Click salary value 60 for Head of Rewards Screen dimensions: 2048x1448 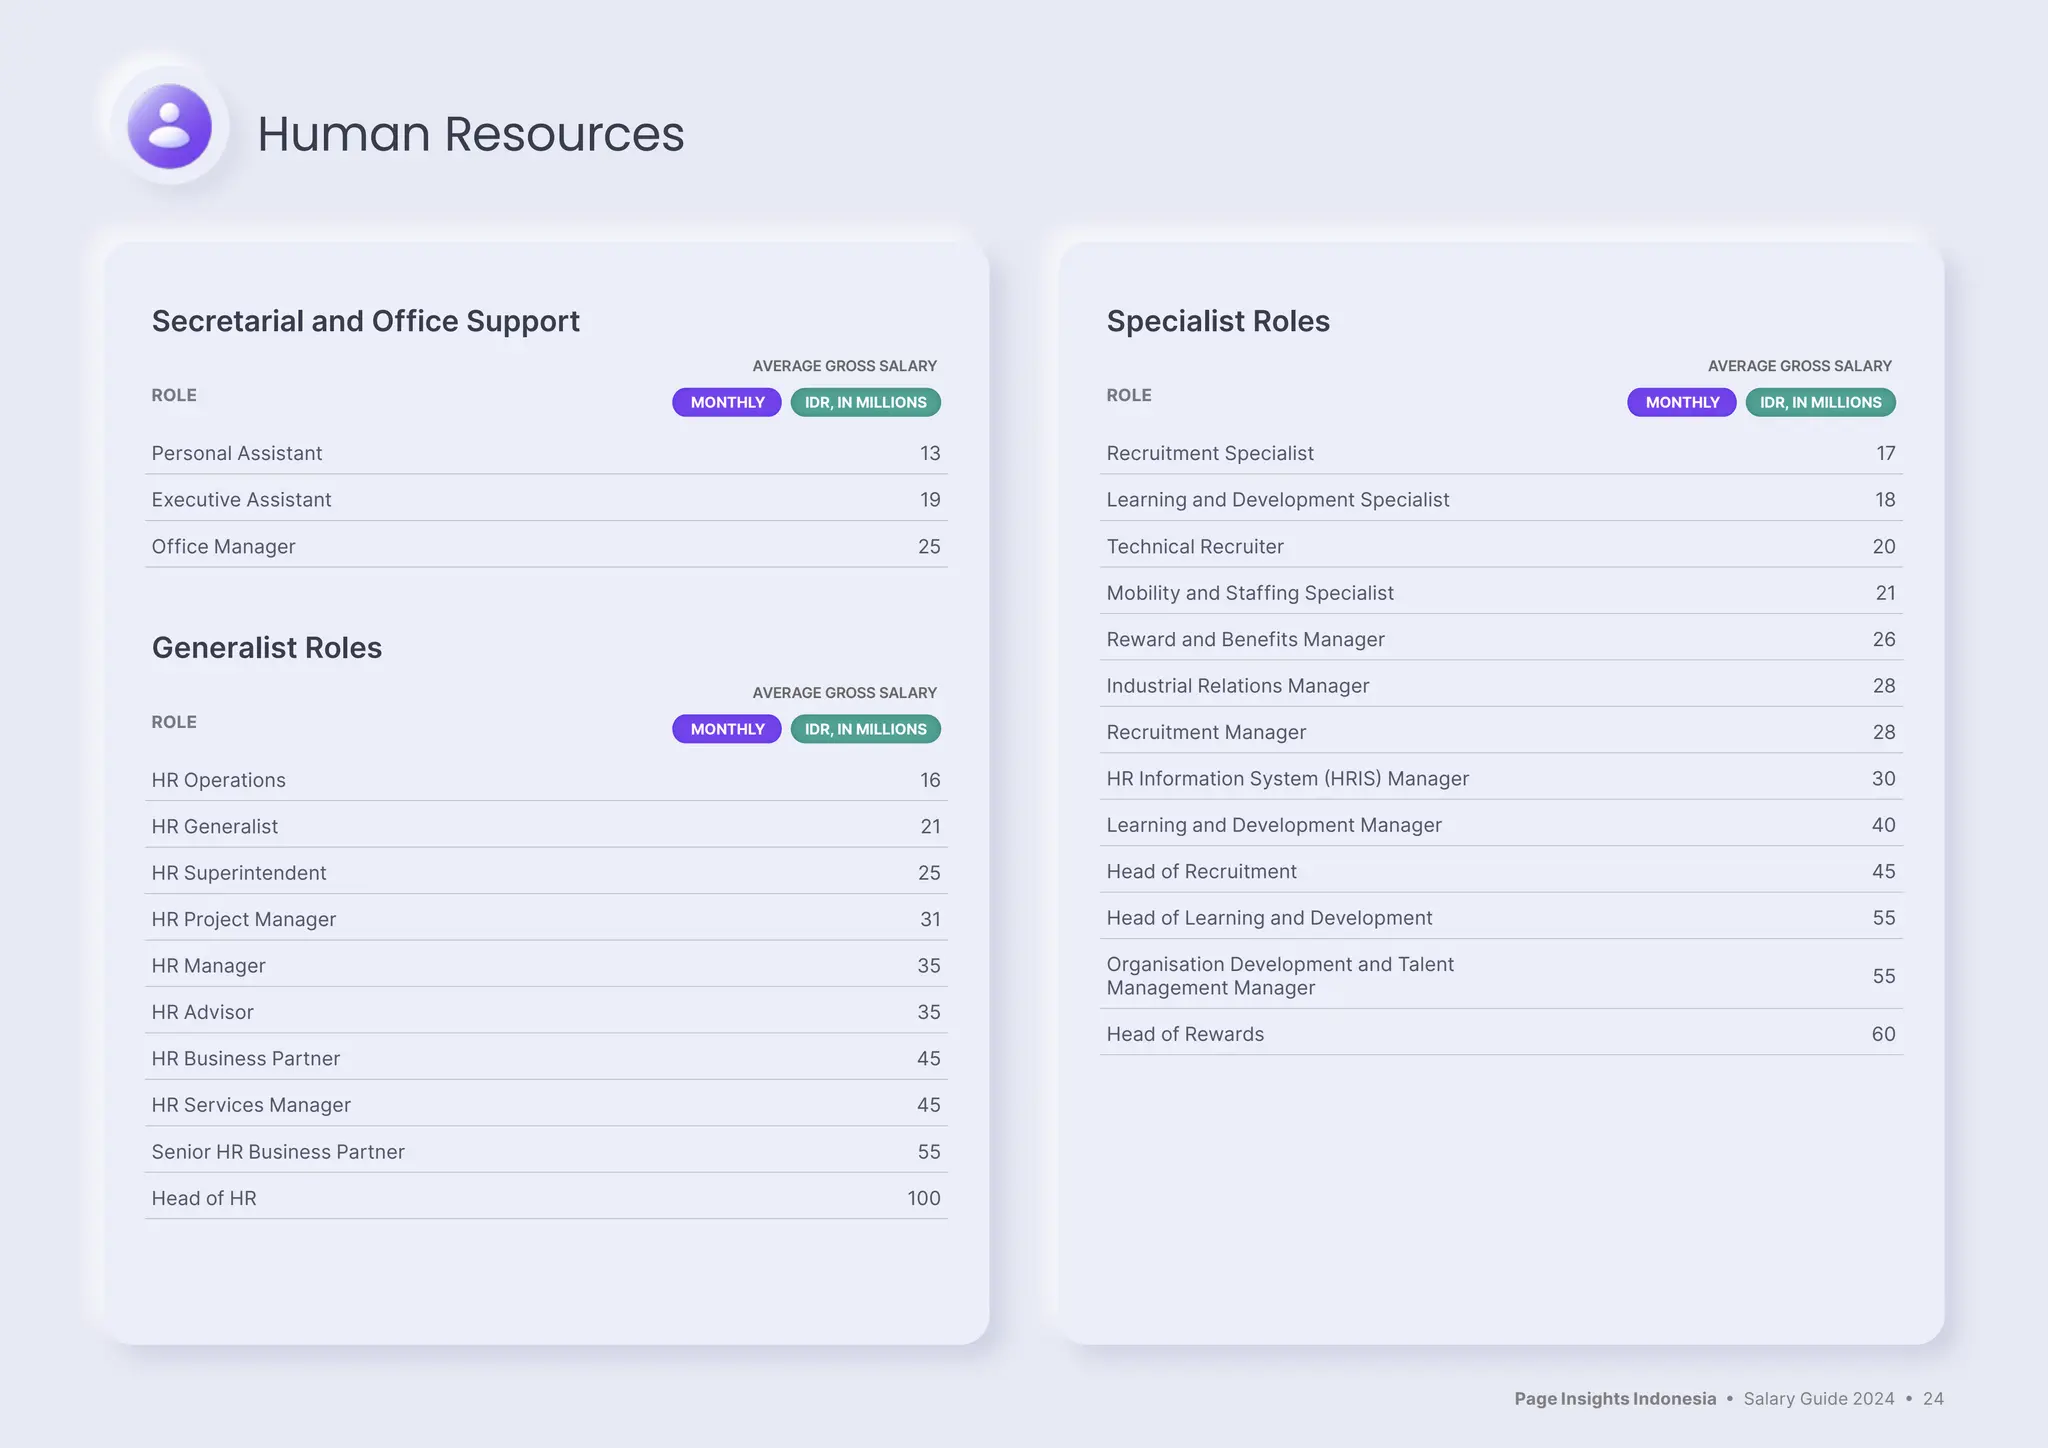(1884, 1034)
